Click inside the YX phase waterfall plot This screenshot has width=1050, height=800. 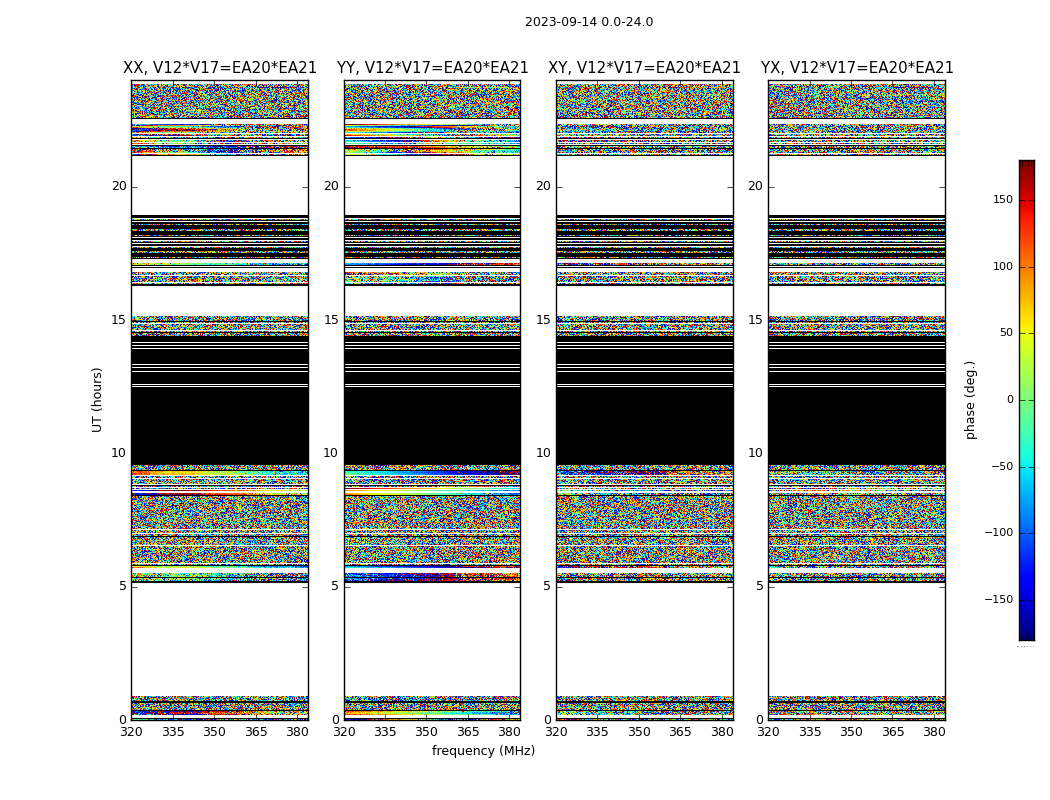pyautogui.click(x=857, y=400)
